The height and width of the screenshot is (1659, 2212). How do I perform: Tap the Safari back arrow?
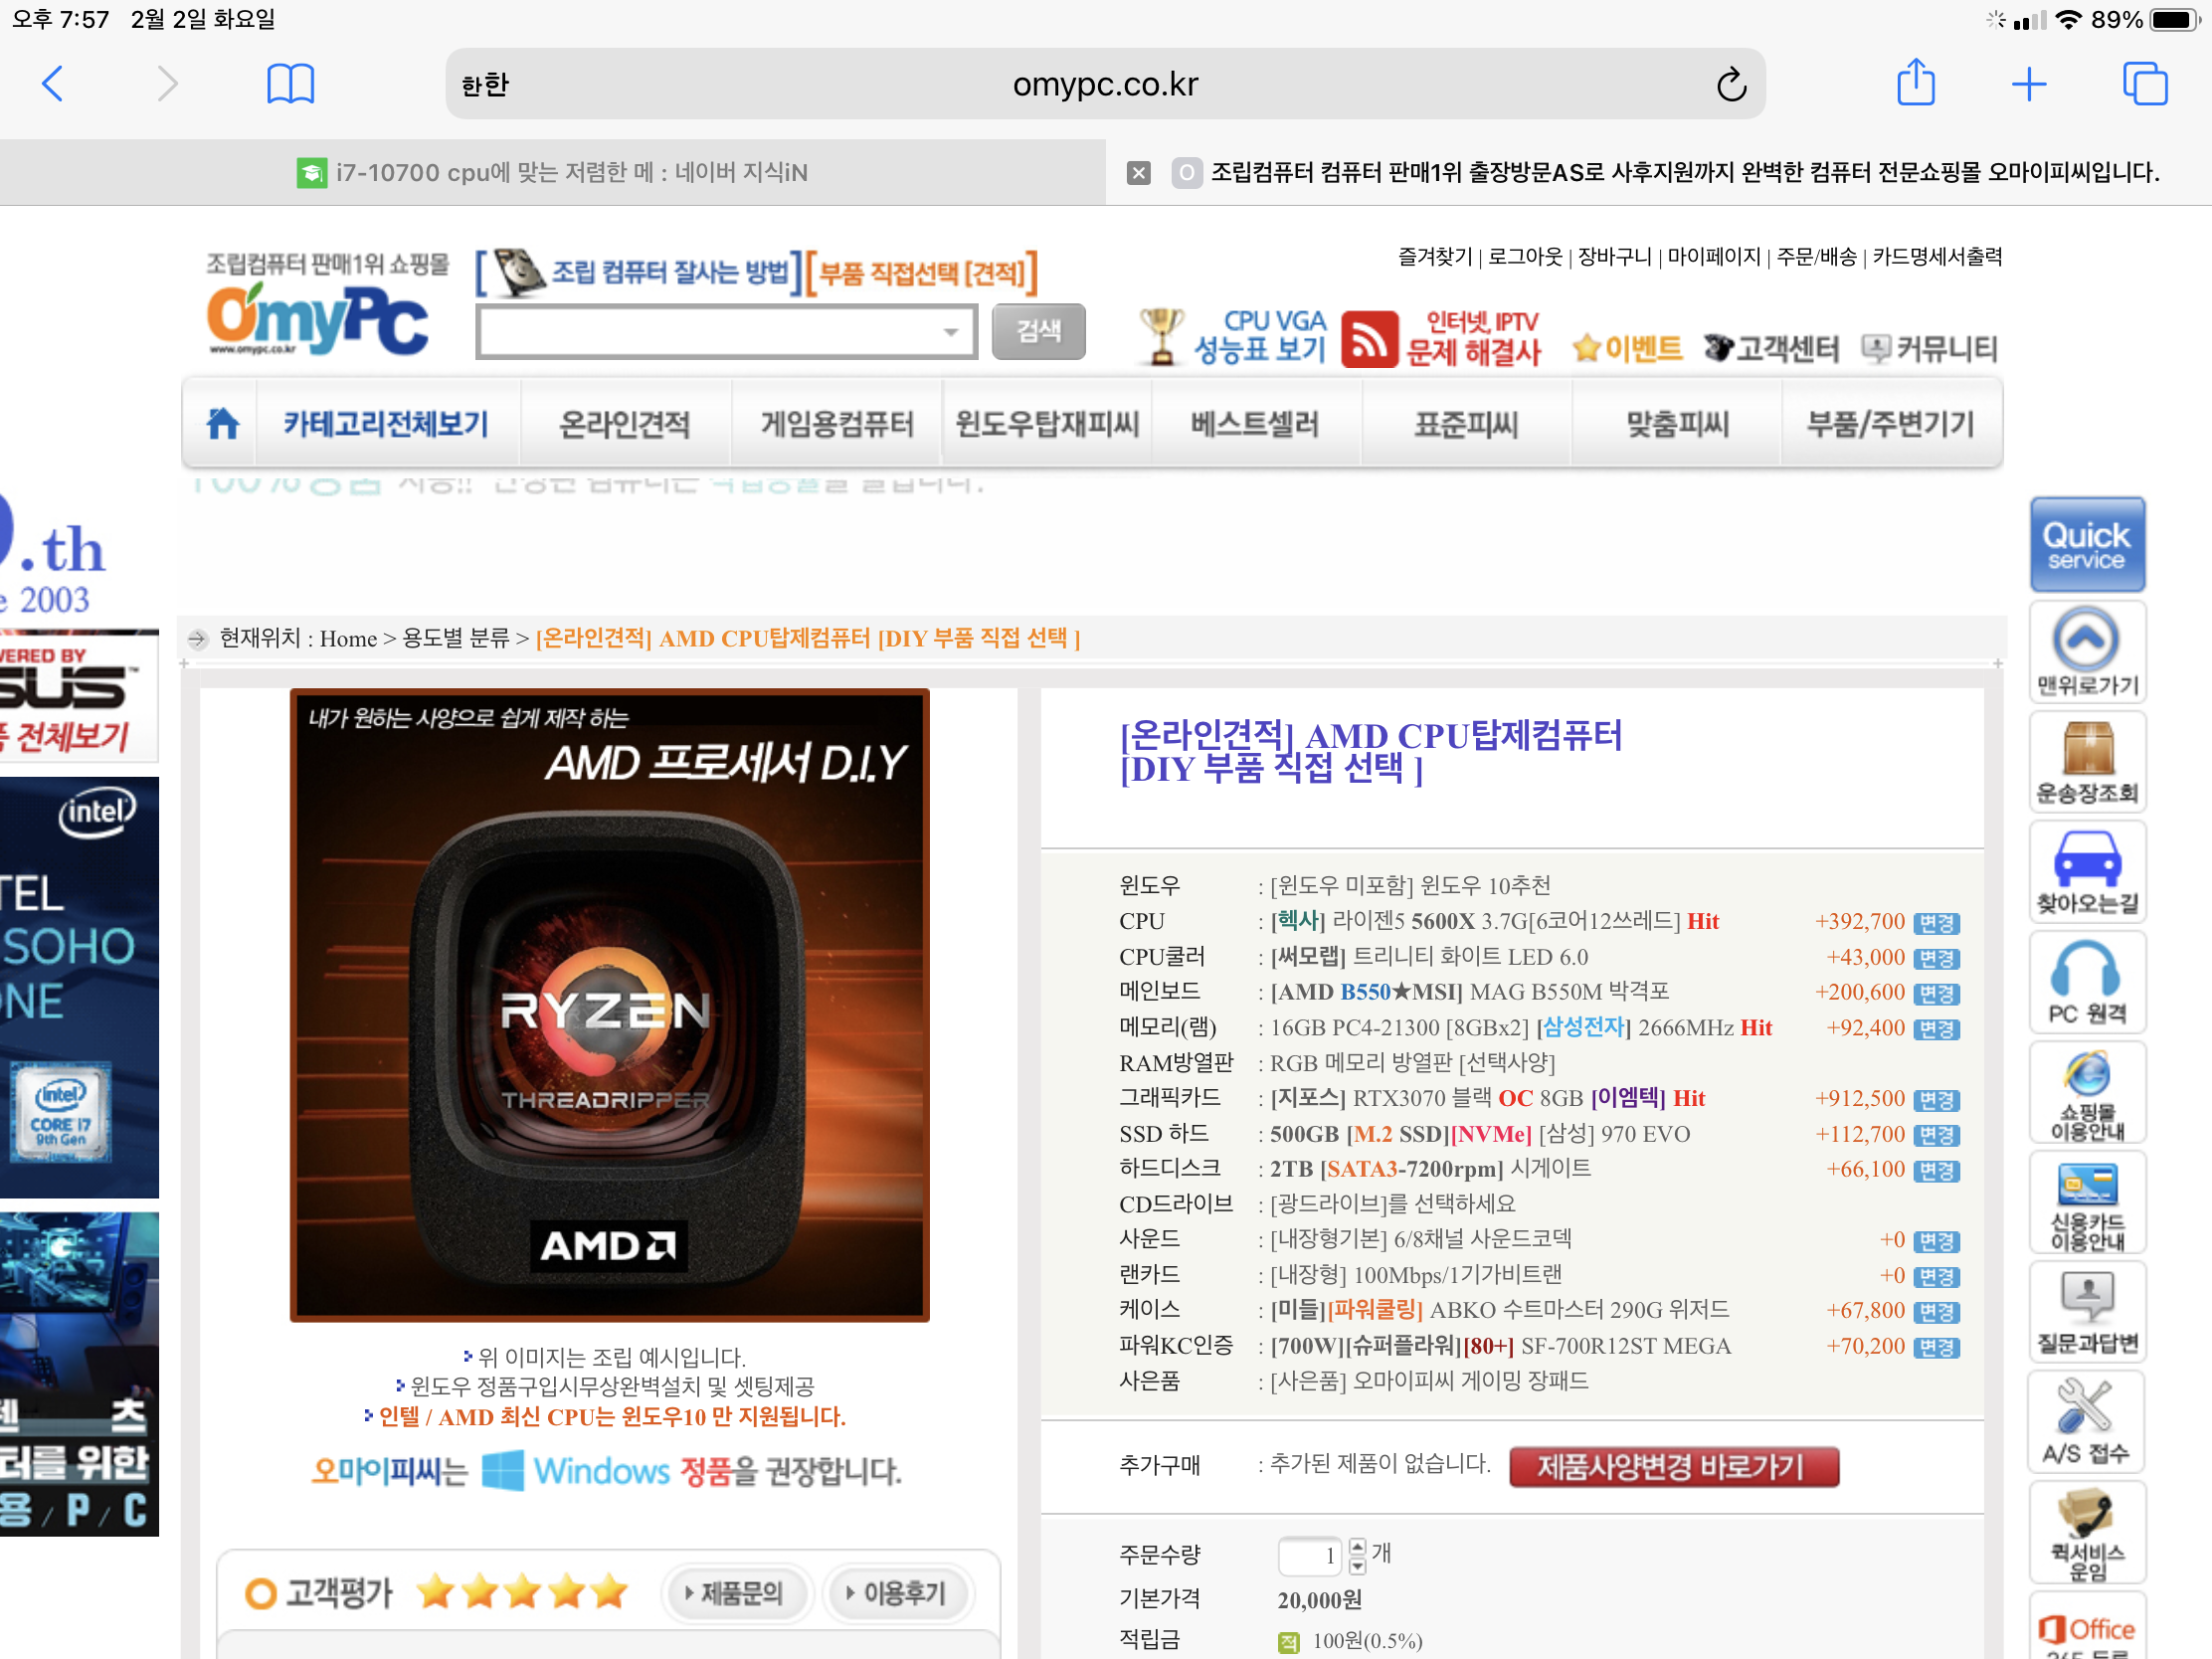point(53,84)
